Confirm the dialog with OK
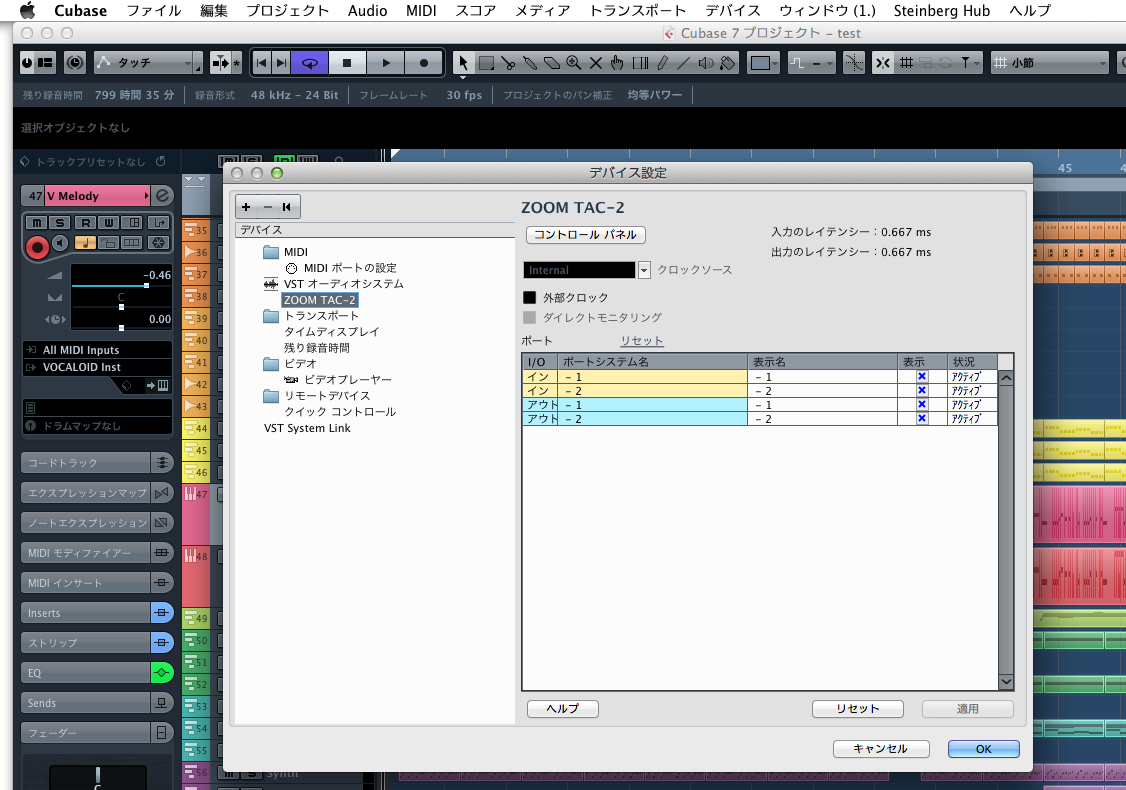This screenshot has width=1126, height=790. pyautogui.click(x=984, y=749)
